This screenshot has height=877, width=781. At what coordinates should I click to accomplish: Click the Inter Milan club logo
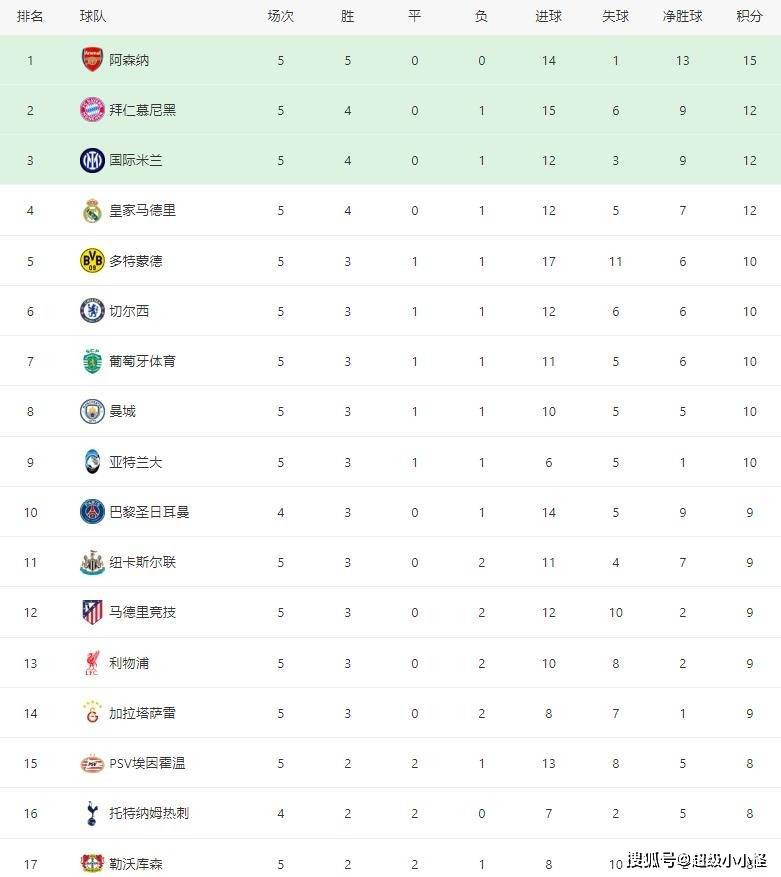click(92, 160)
